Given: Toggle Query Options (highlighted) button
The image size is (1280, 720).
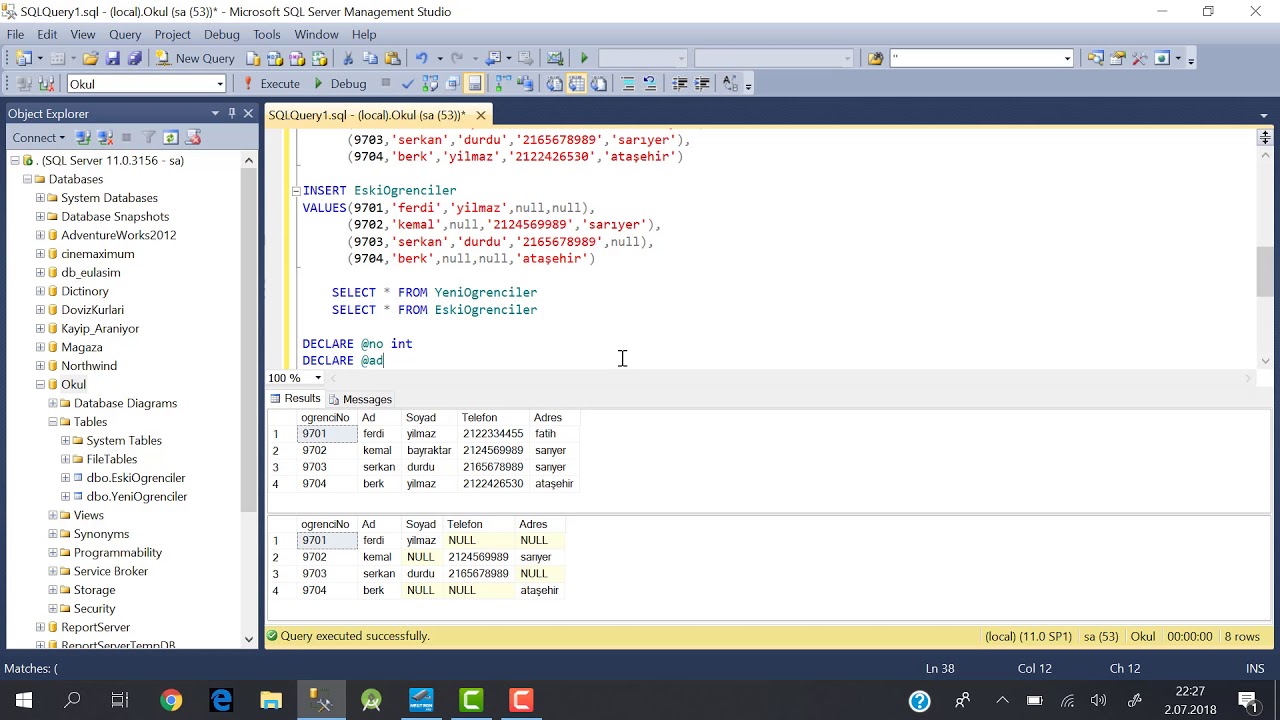Looking at the screenshot, I should coord(473,84).
